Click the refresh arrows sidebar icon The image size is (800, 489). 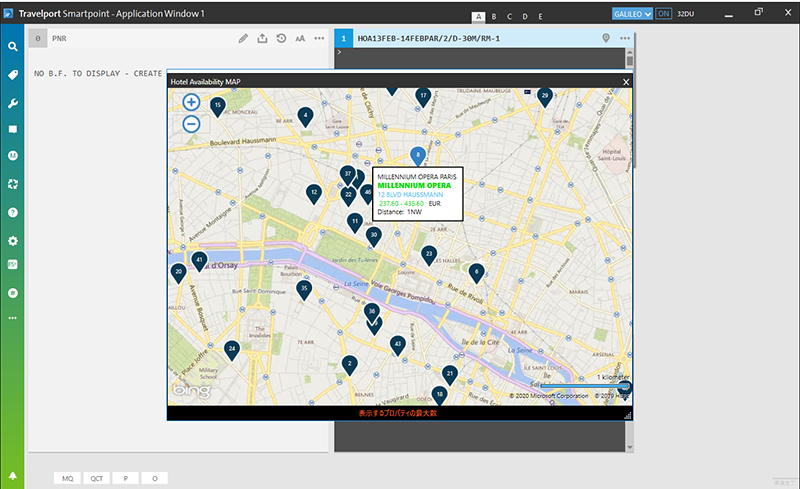point(13,184)
